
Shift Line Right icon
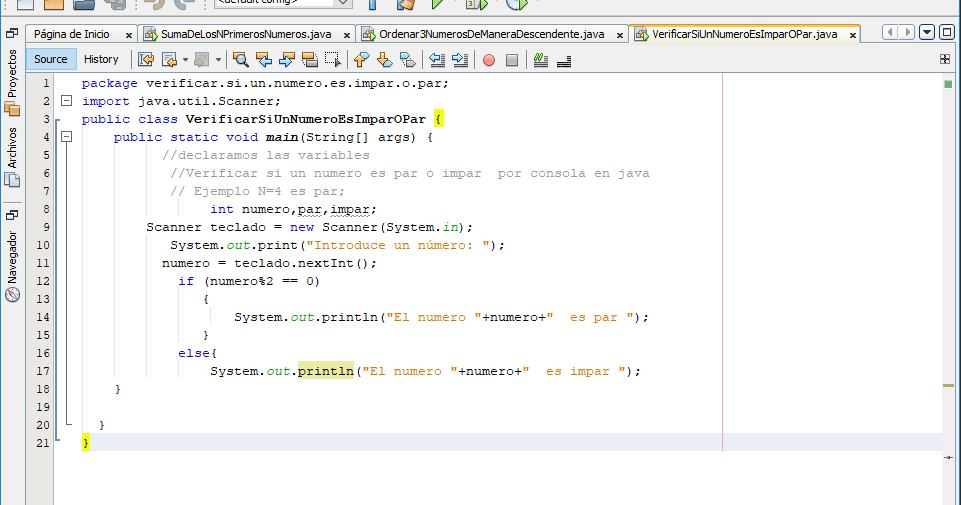click(460, 59)
